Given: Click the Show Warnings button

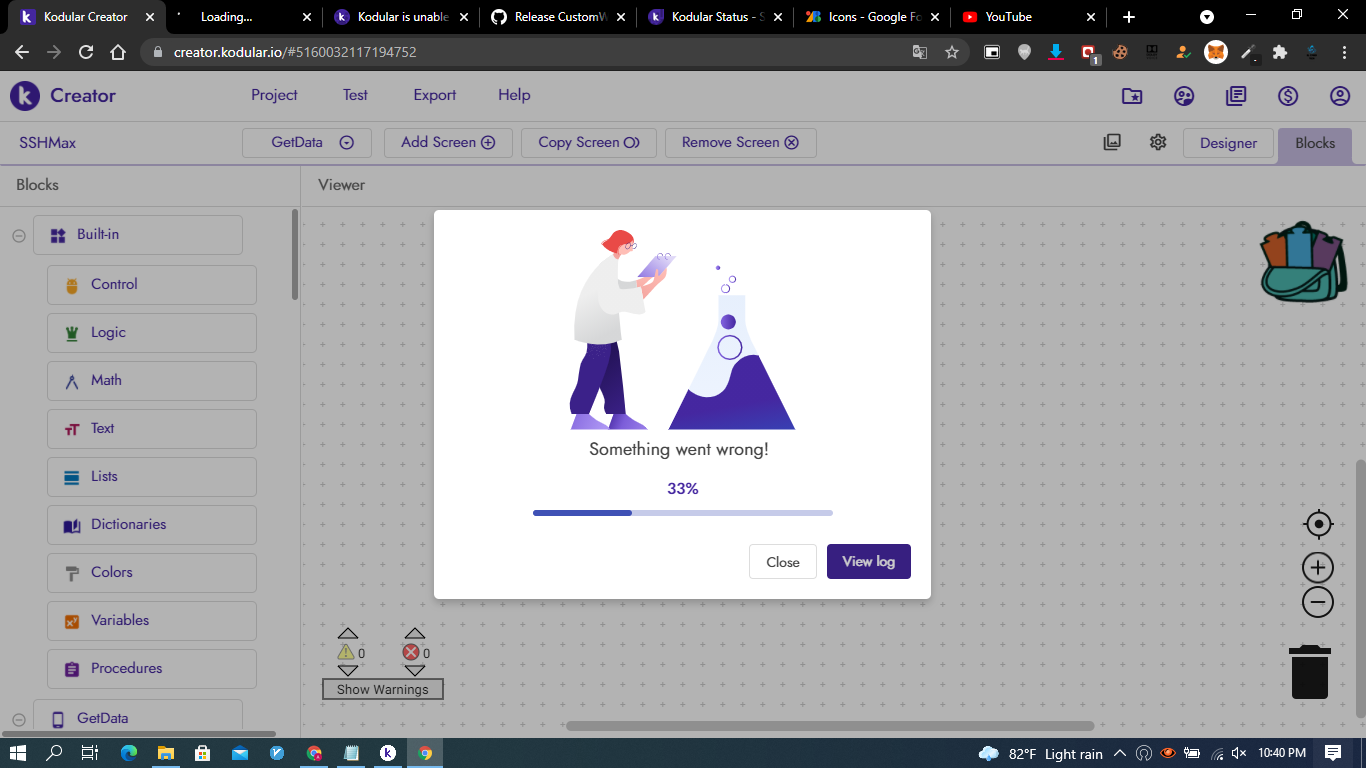Looking at the screenshot, I should (x=383, y=689).
